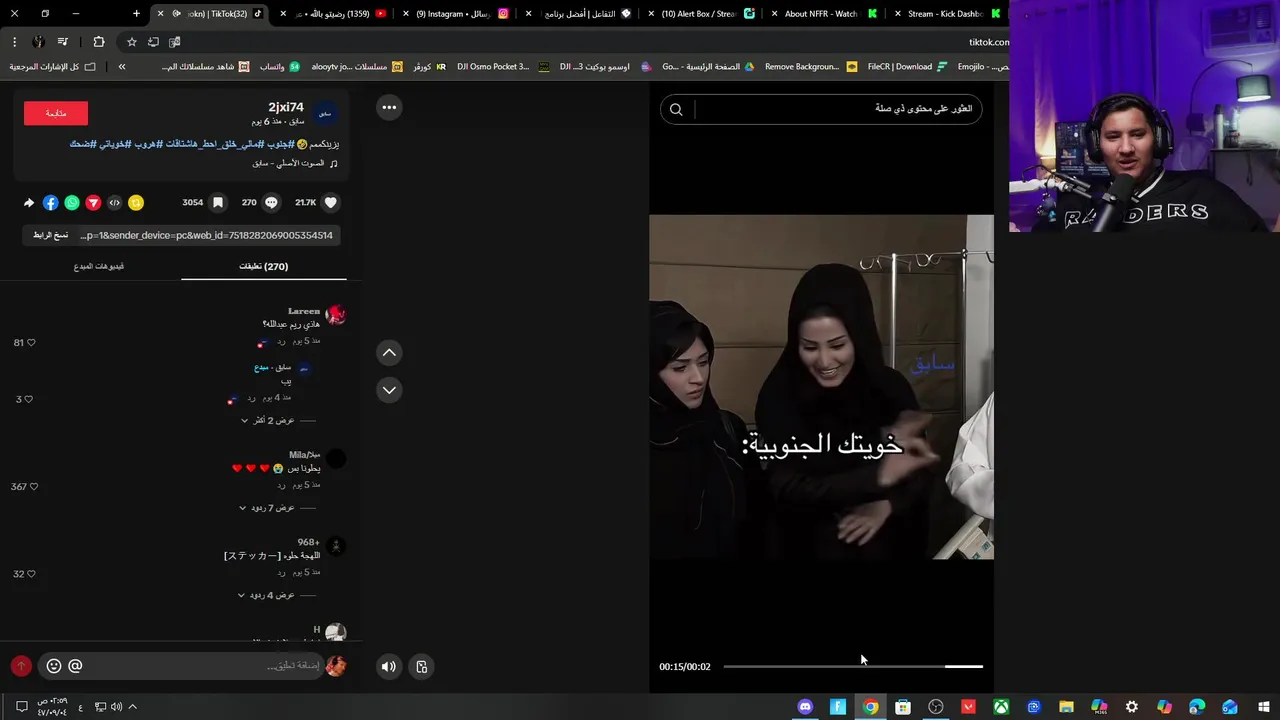The image size is (1280, 720).
Task: Share the video to Facebook
Action: [x=50, y=203]
